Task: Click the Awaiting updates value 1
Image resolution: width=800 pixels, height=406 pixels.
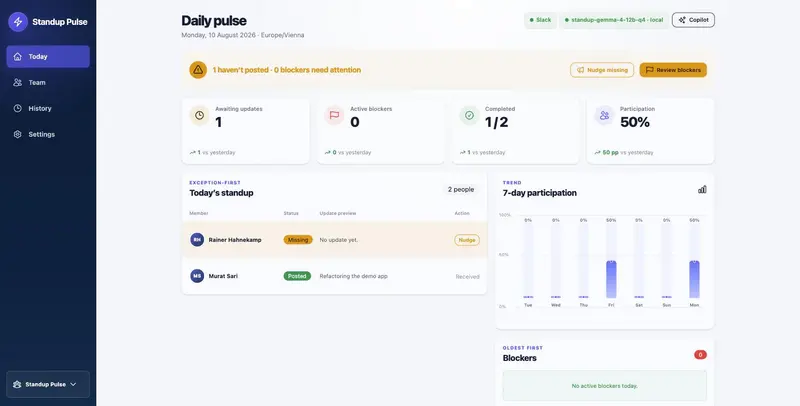Action: tap(218, 122)
